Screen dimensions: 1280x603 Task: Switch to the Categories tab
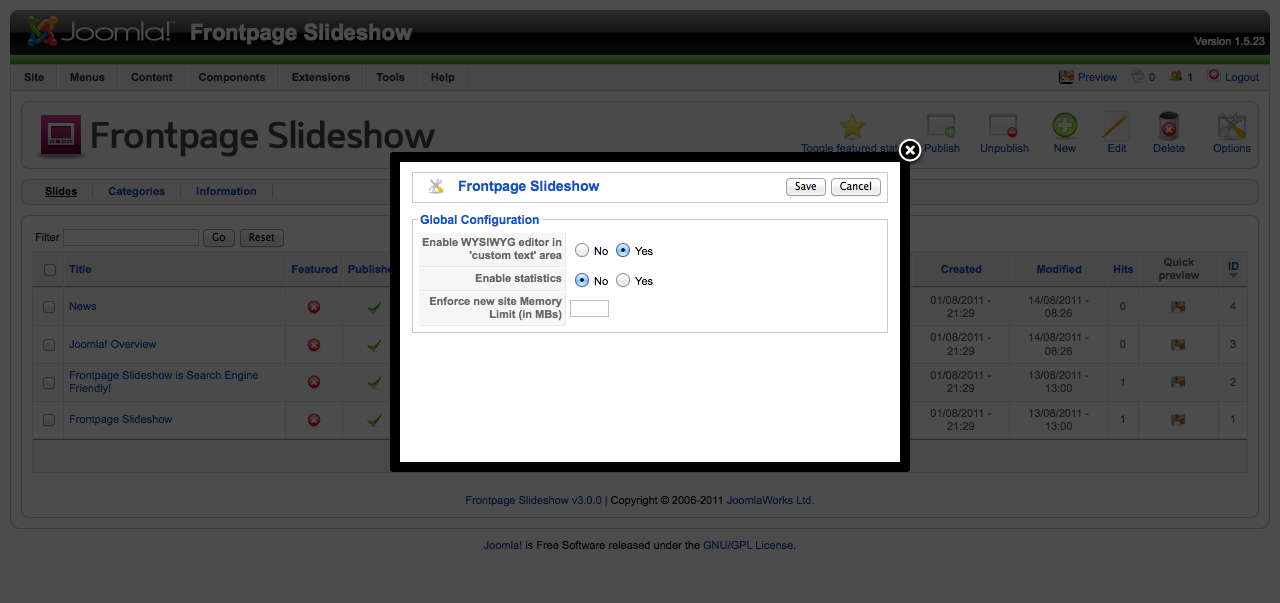136,191
